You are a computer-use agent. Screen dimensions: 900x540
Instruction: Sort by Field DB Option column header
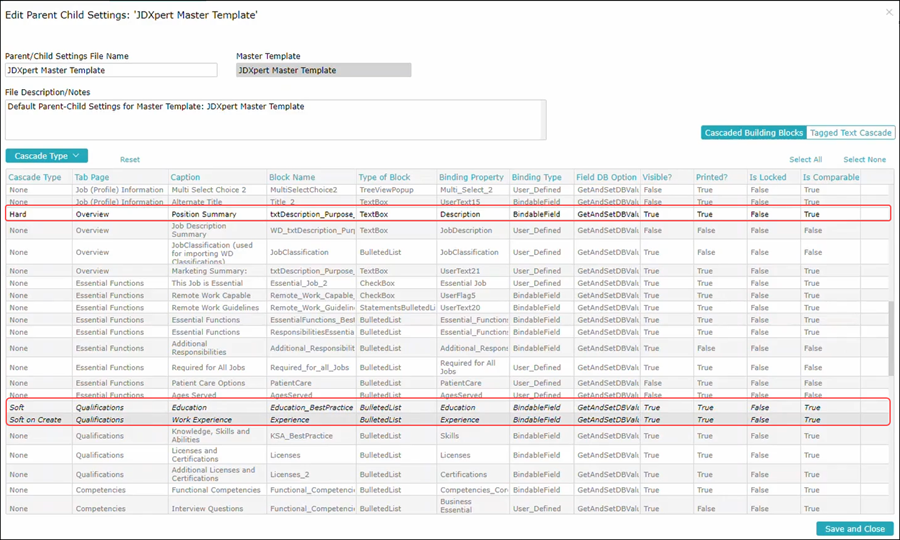click(606, 177)
